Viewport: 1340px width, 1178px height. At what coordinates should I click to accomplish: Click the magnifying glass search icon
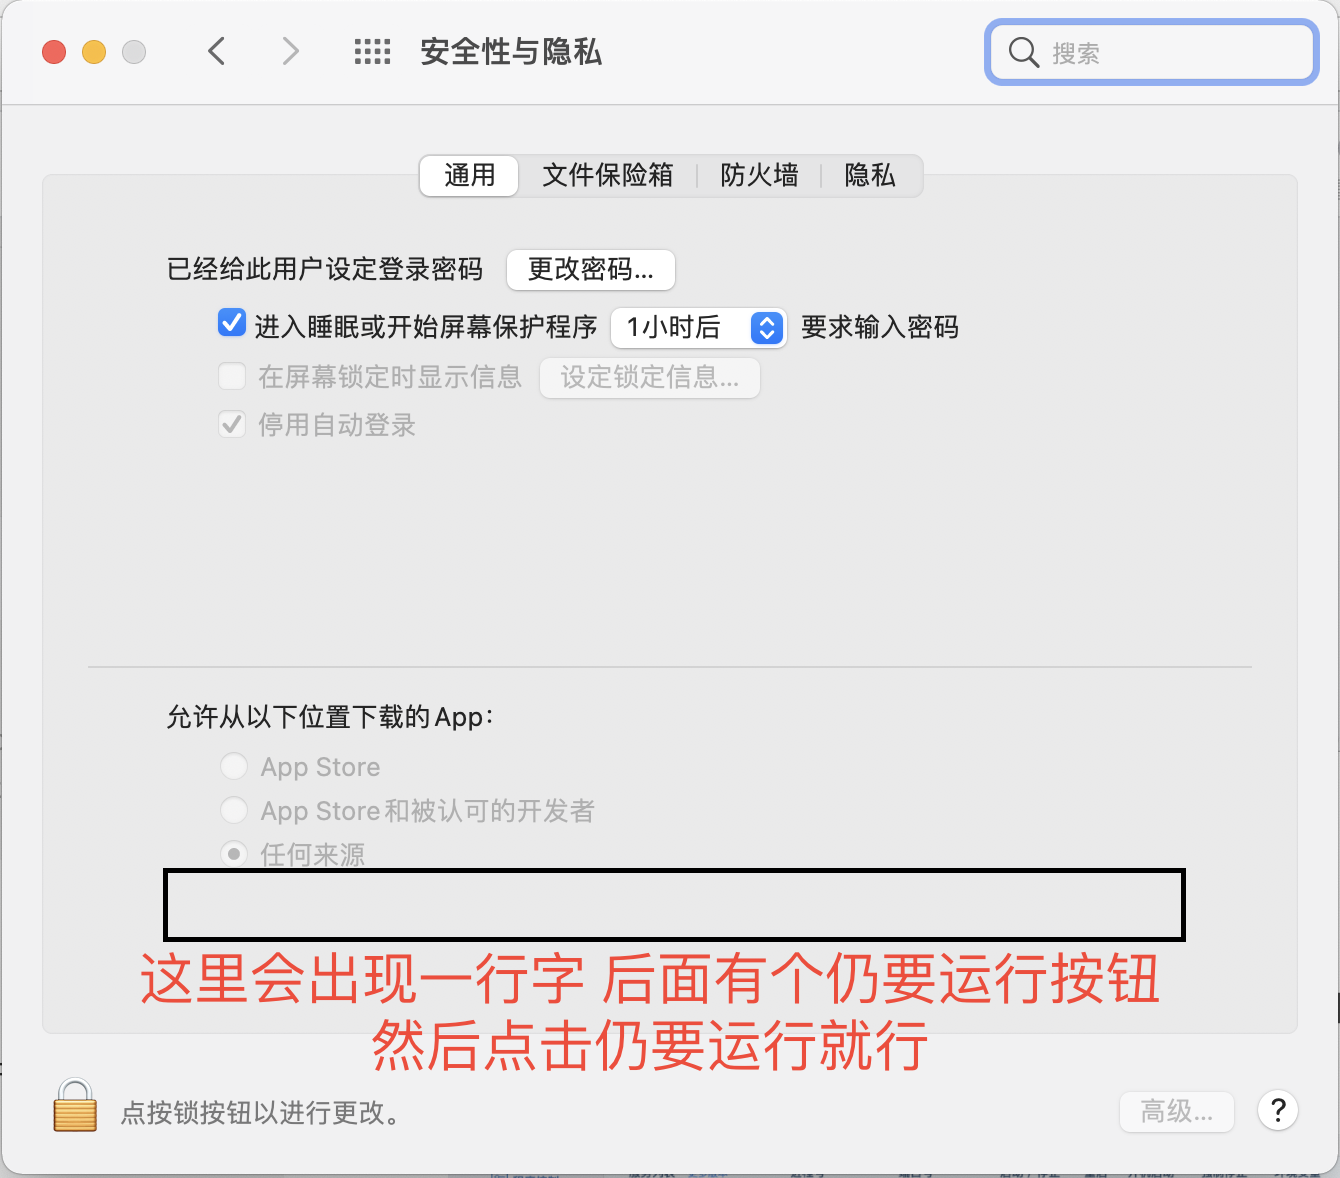point(1023,52)
